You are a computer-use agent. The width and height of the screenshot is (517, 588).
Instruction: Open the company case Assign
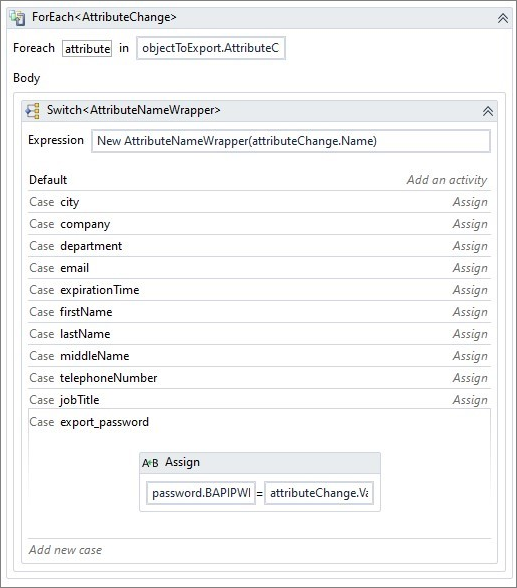coord(470,224)
